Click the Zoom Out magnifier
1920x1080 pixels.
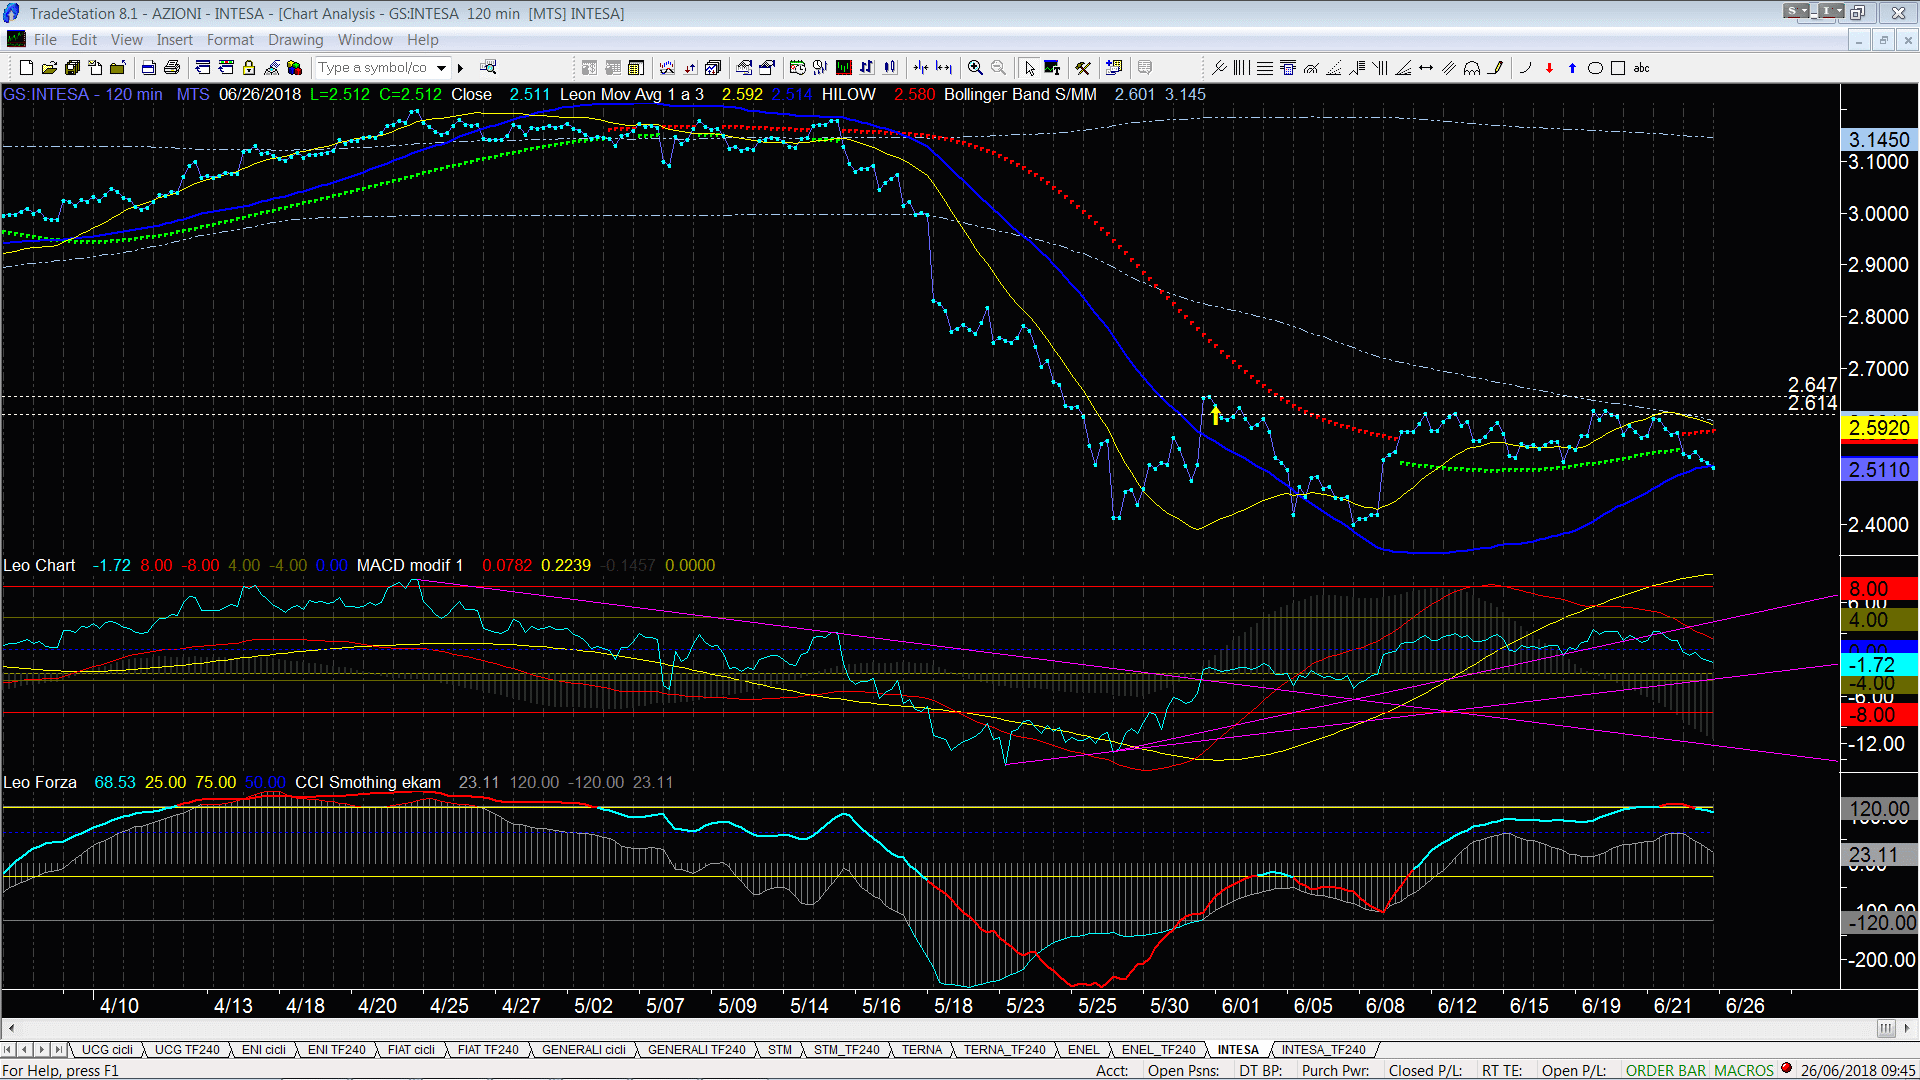[998, 68]
